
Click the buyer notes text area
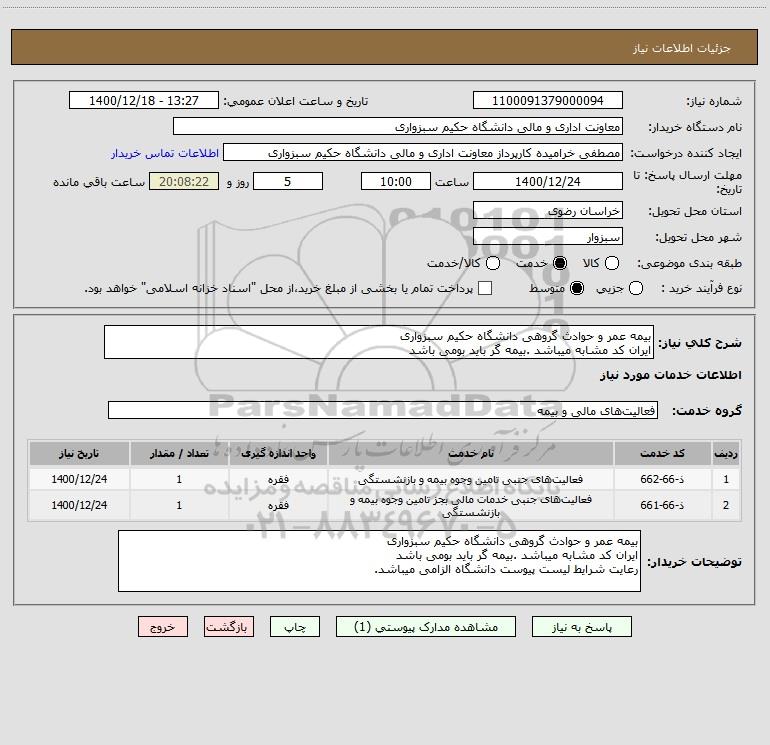pyautogui.click(x=379, y=561)
